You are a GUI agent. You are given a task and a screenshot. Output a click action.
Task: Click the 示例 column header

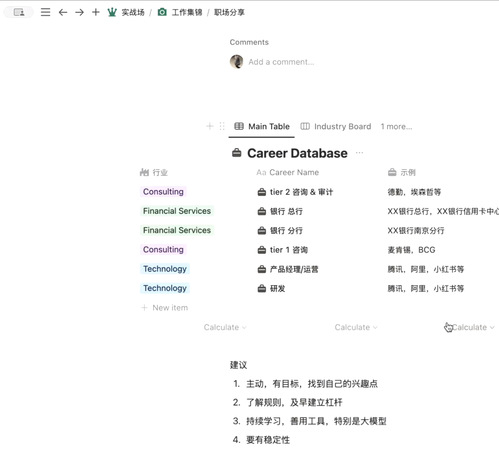(x=402, y=172)
